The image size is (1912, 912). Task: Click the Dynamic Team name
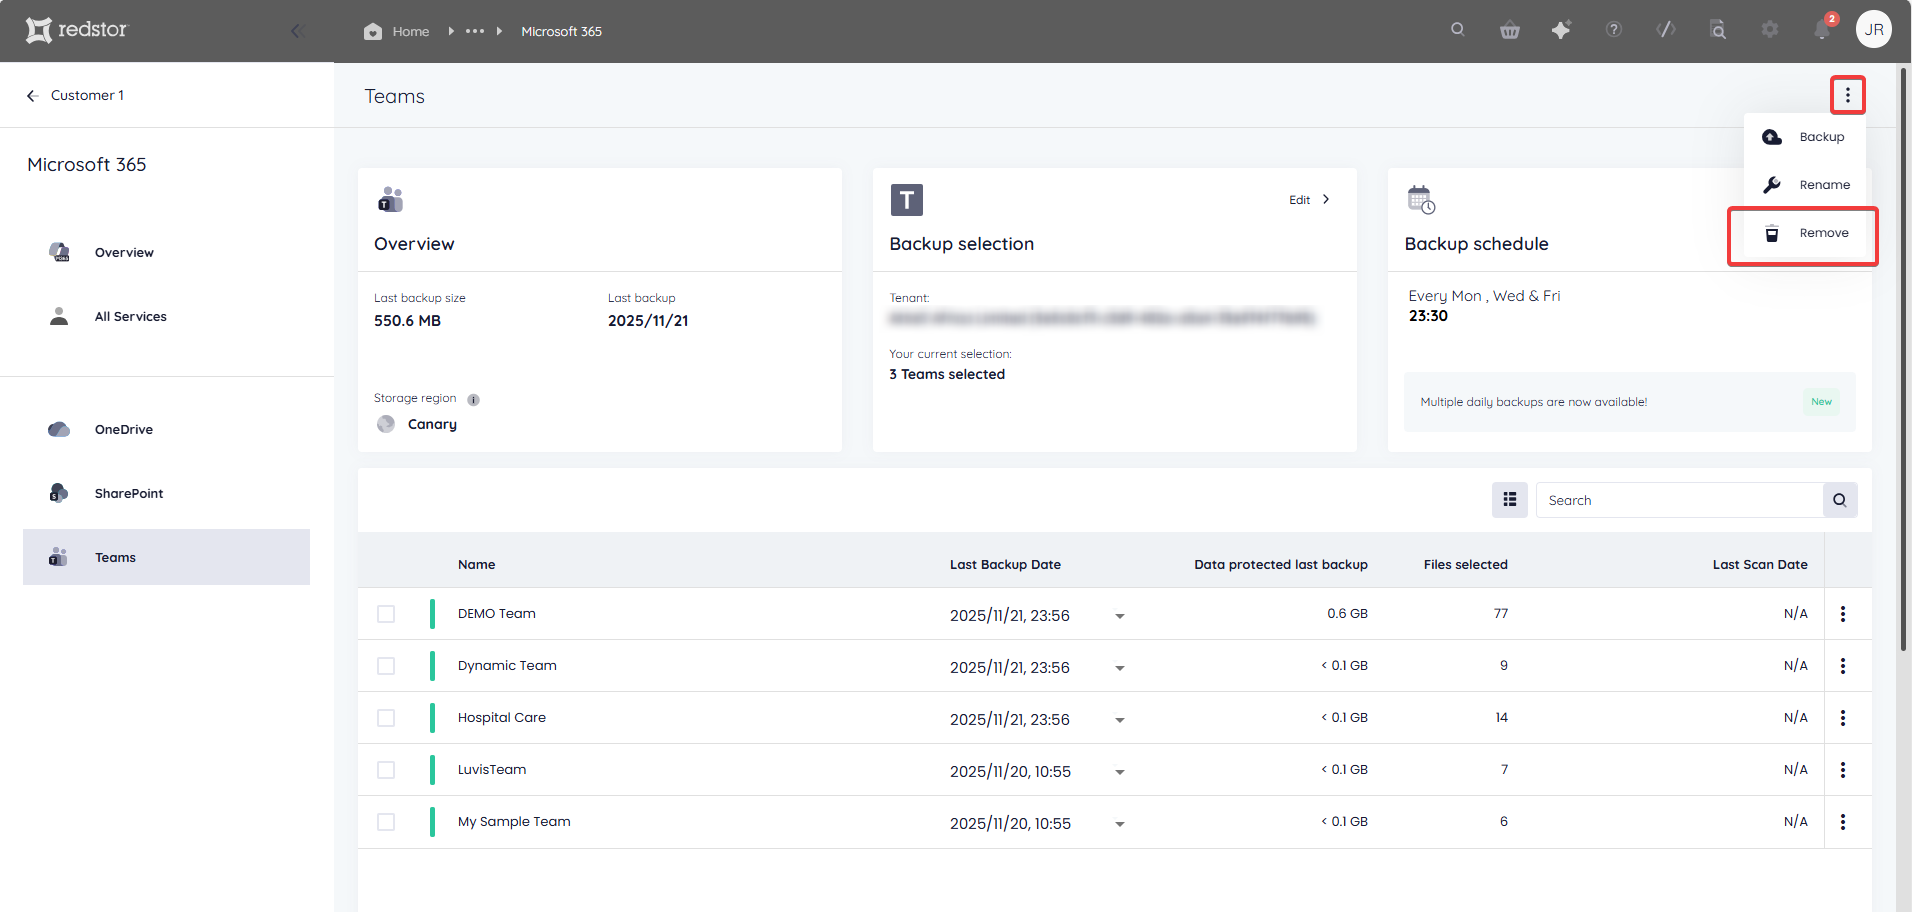507,665
